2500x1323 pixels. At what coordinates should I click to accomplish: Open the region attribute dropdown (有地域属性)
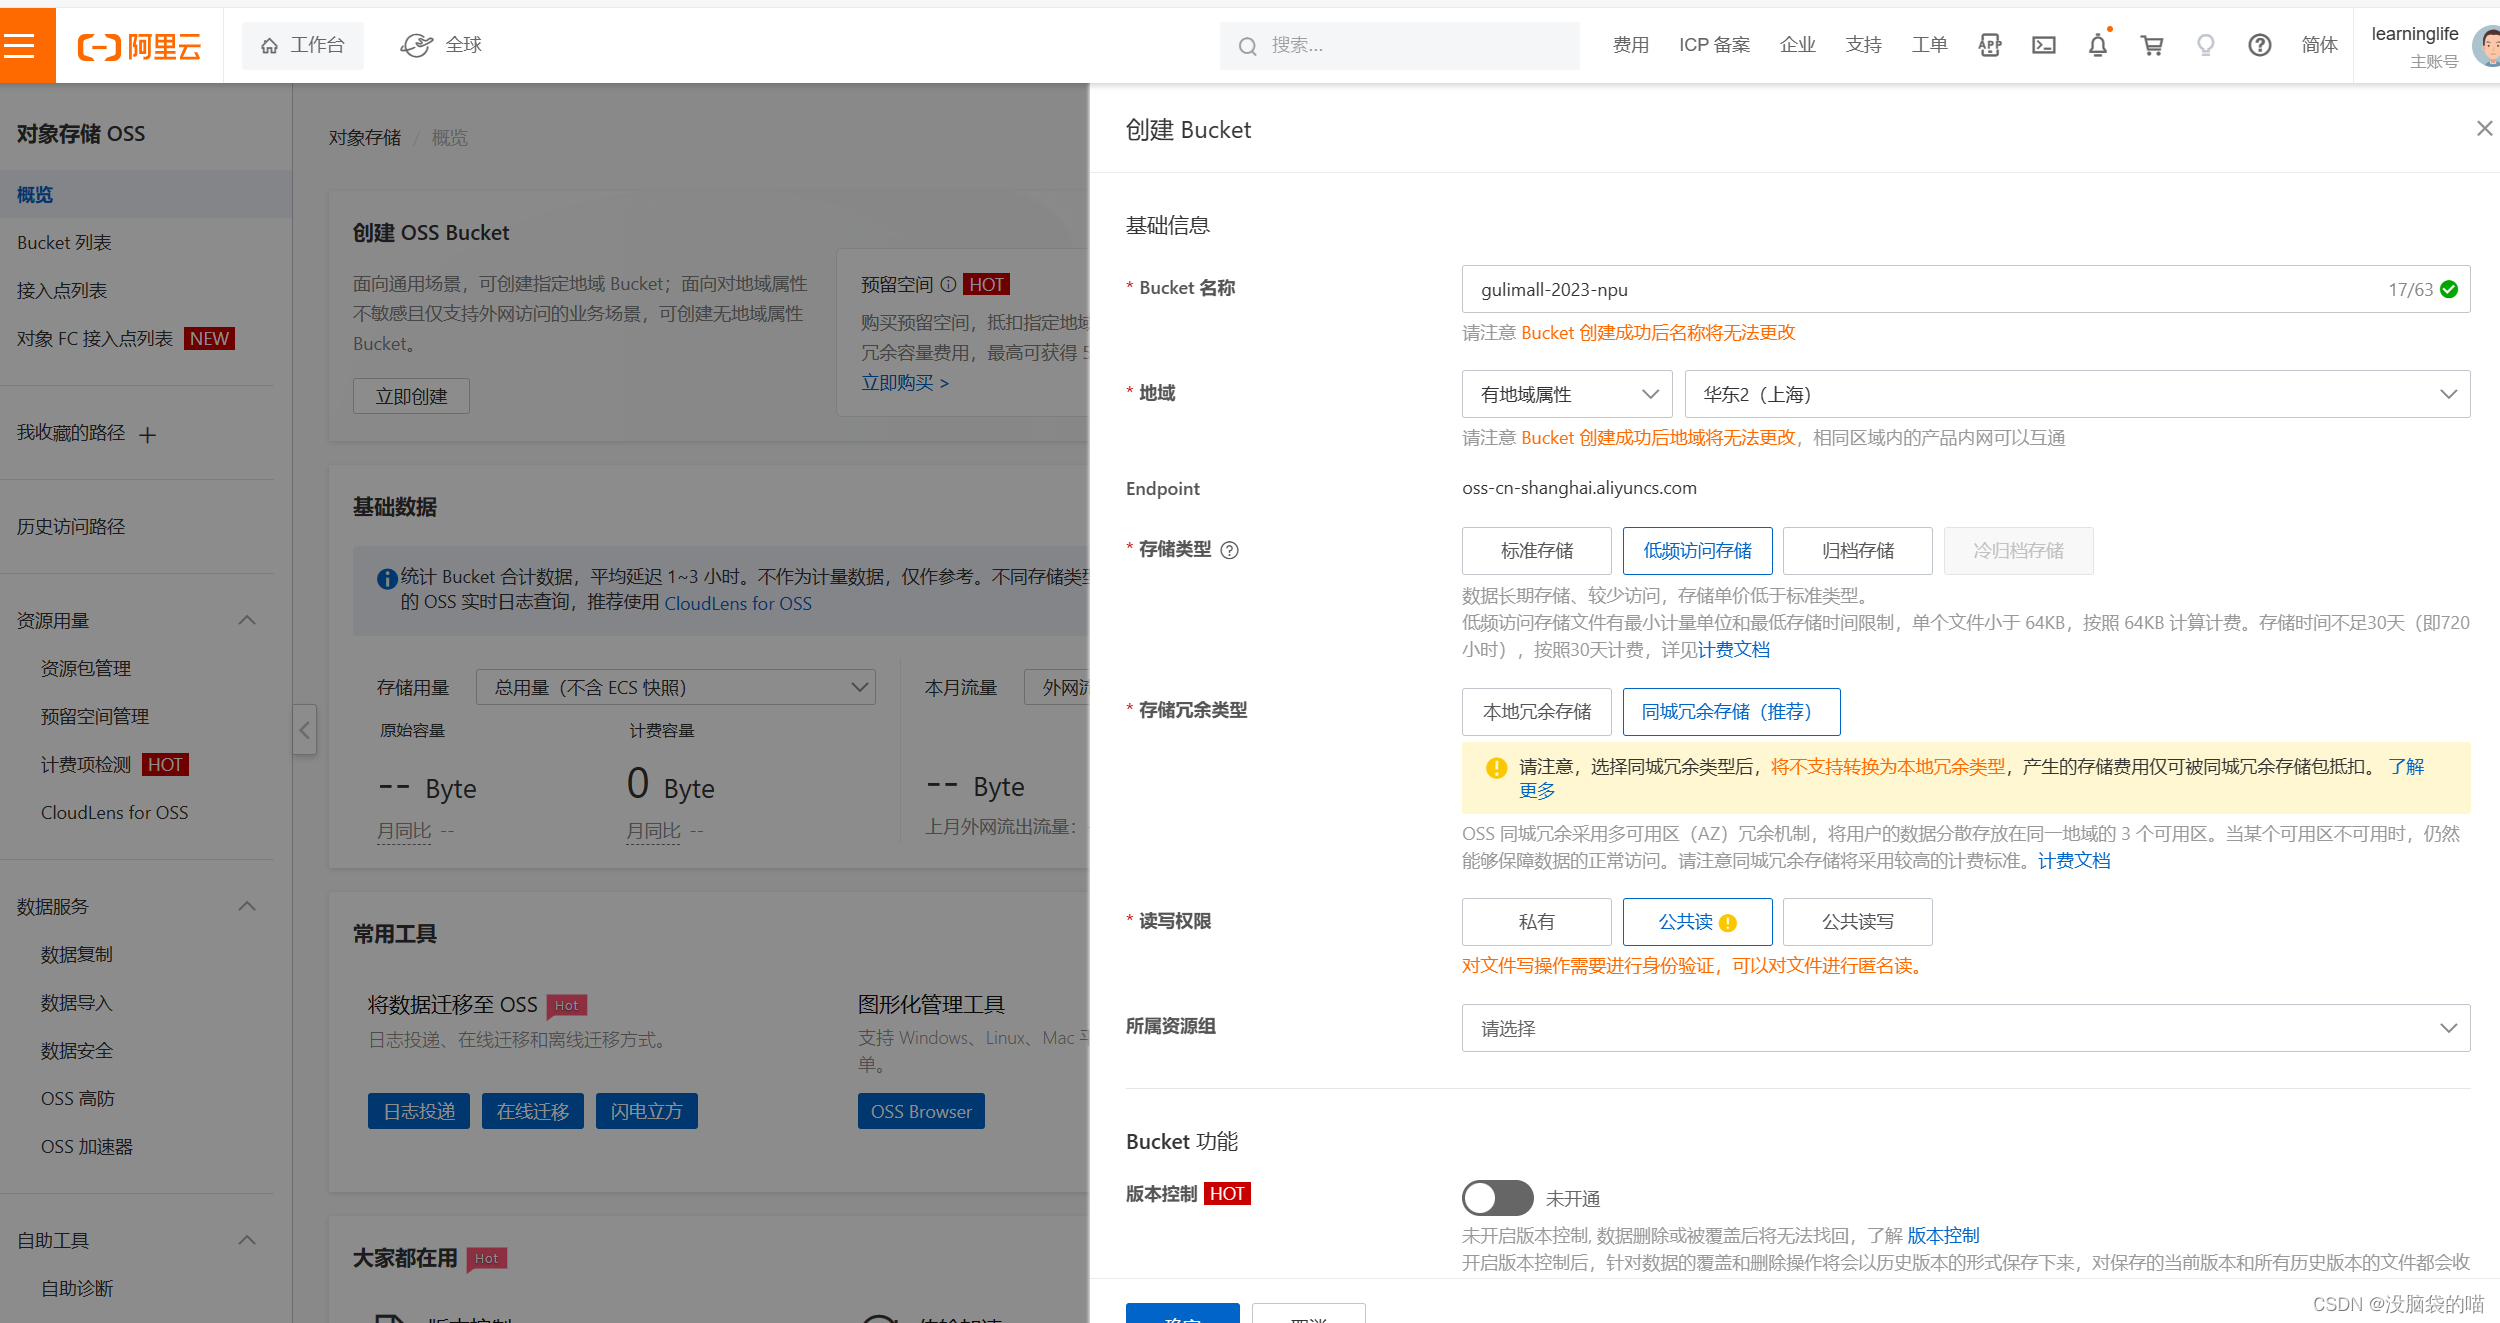[1567, 394]
